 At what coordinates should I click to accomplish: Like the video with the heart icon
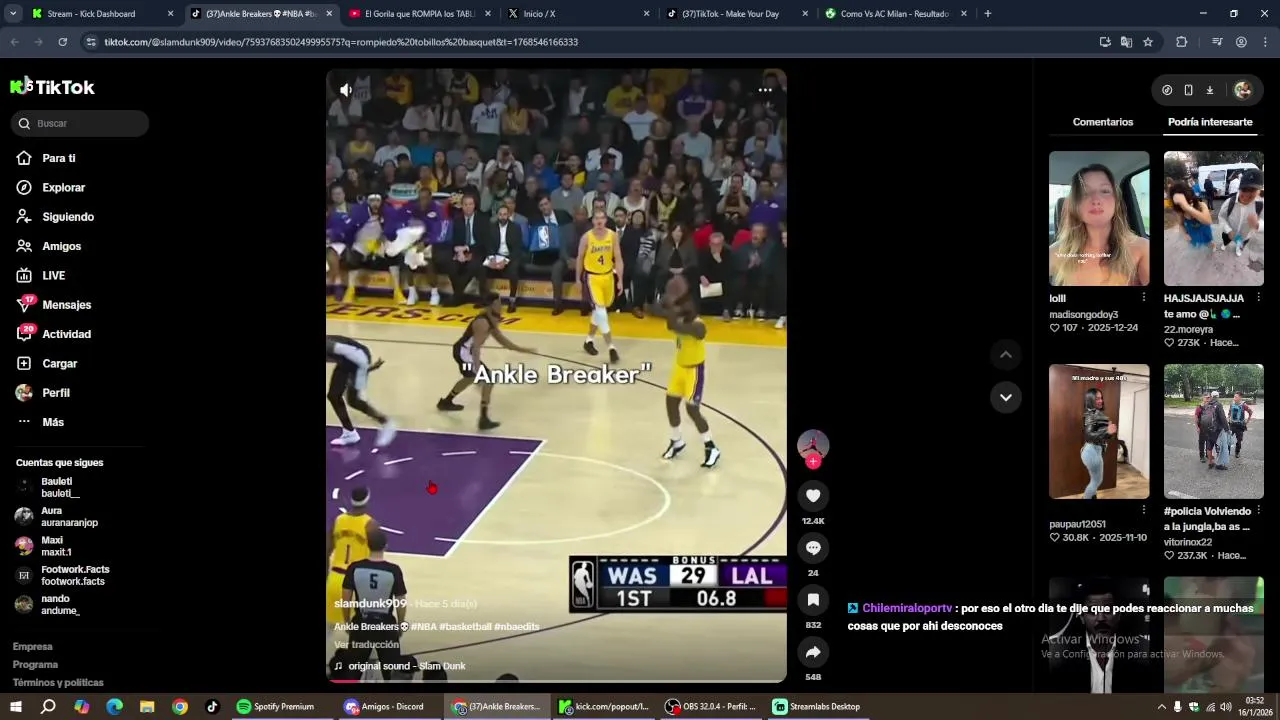[813, 496]
